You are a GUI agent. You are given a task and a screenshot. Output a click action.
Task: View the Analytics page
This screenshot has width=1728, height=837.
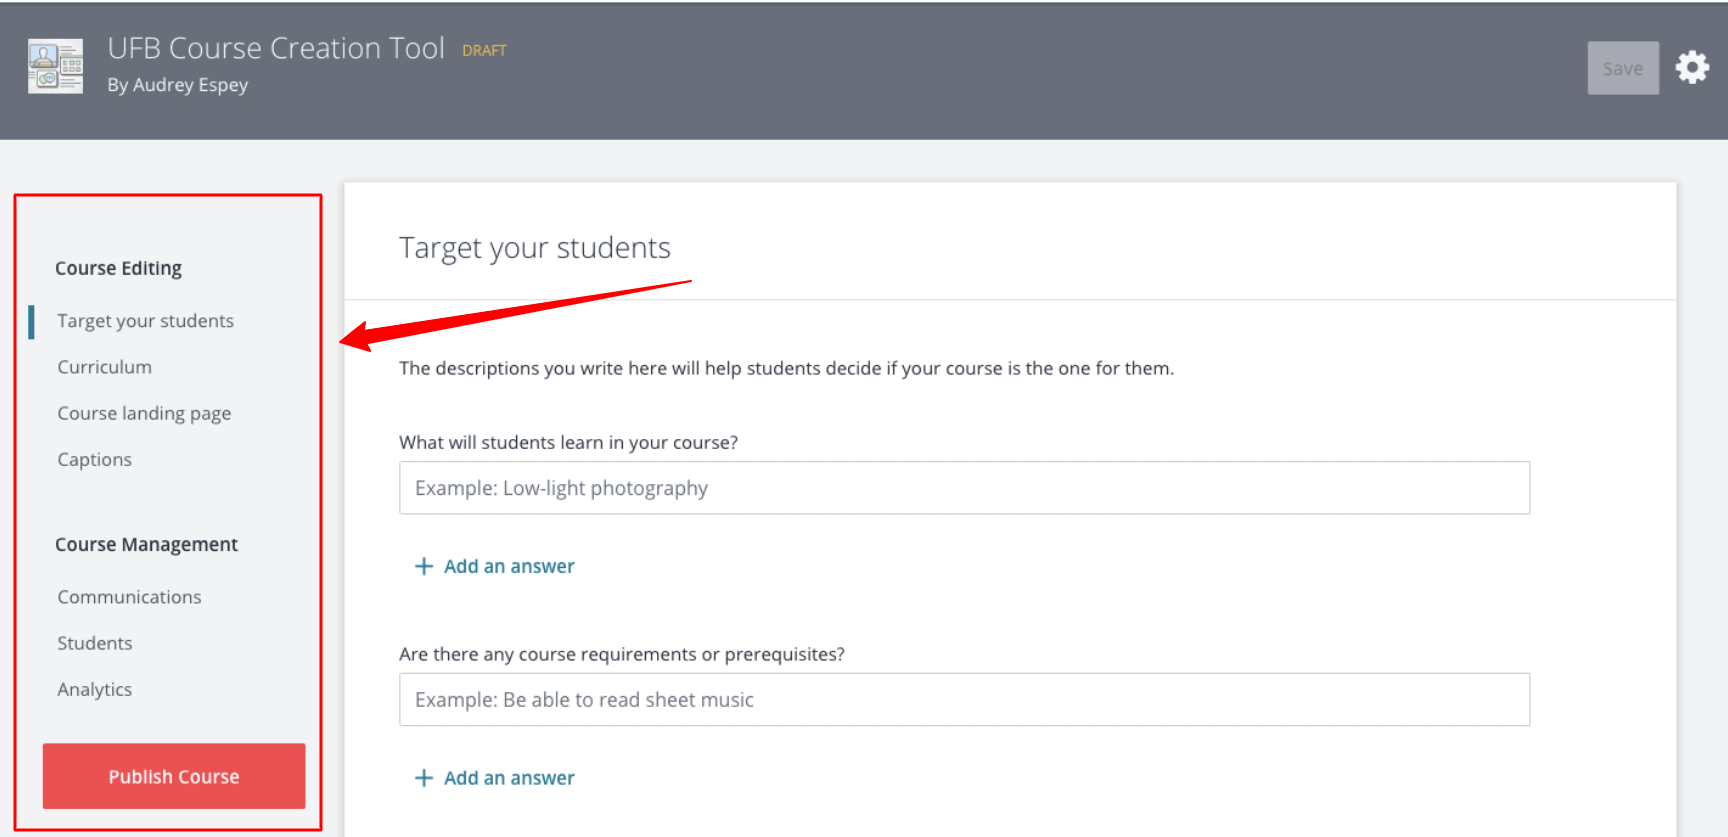click(94, 689)
